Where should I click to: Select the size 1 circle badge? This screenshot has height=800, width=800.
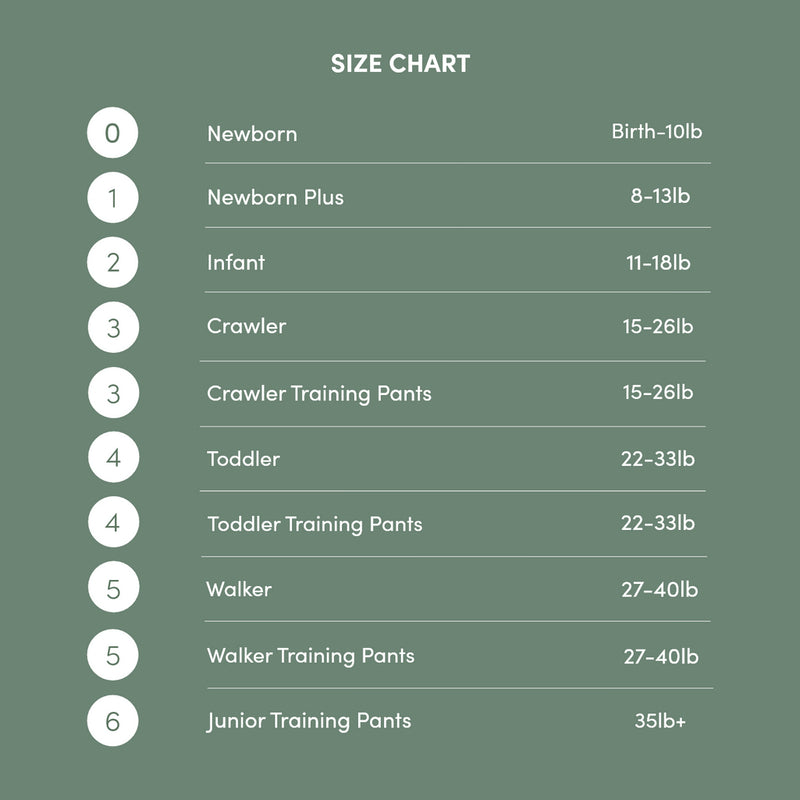pyautogui.click(x=112, y=197)
